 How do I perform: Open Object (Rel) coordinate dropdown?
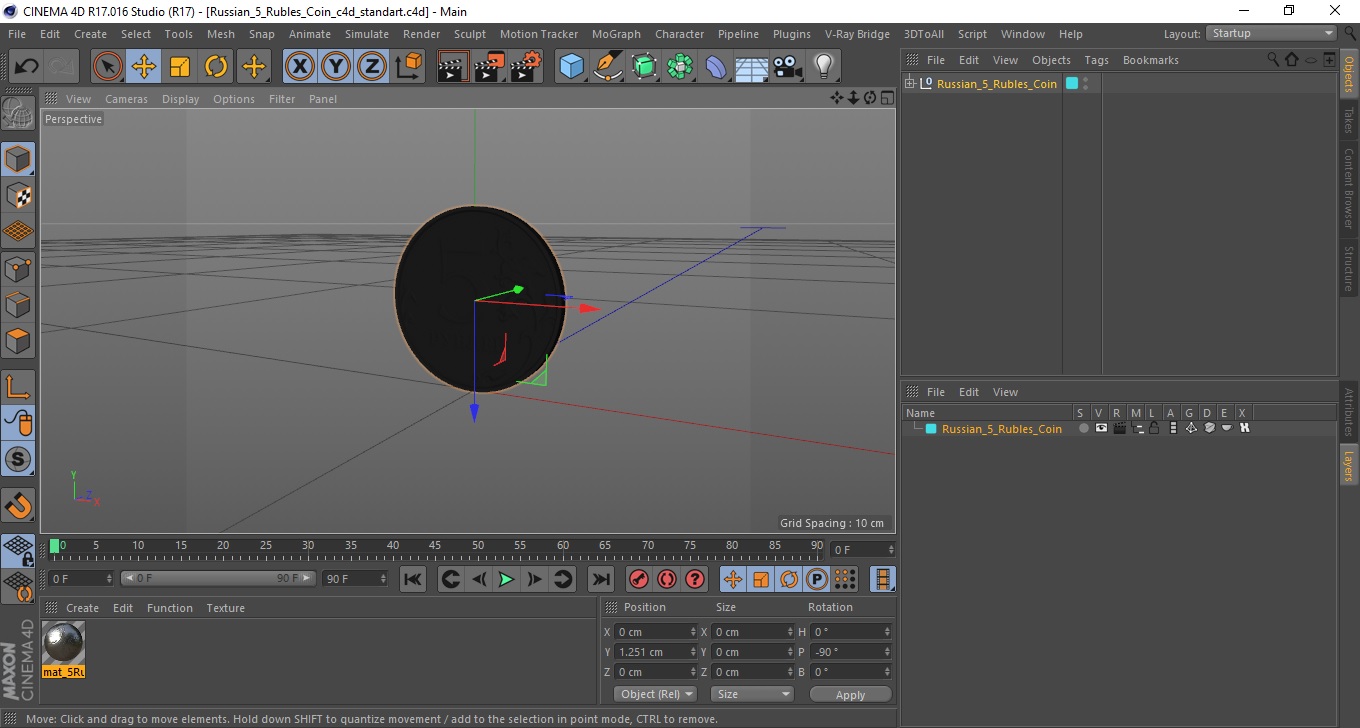(x=655, y=694)
